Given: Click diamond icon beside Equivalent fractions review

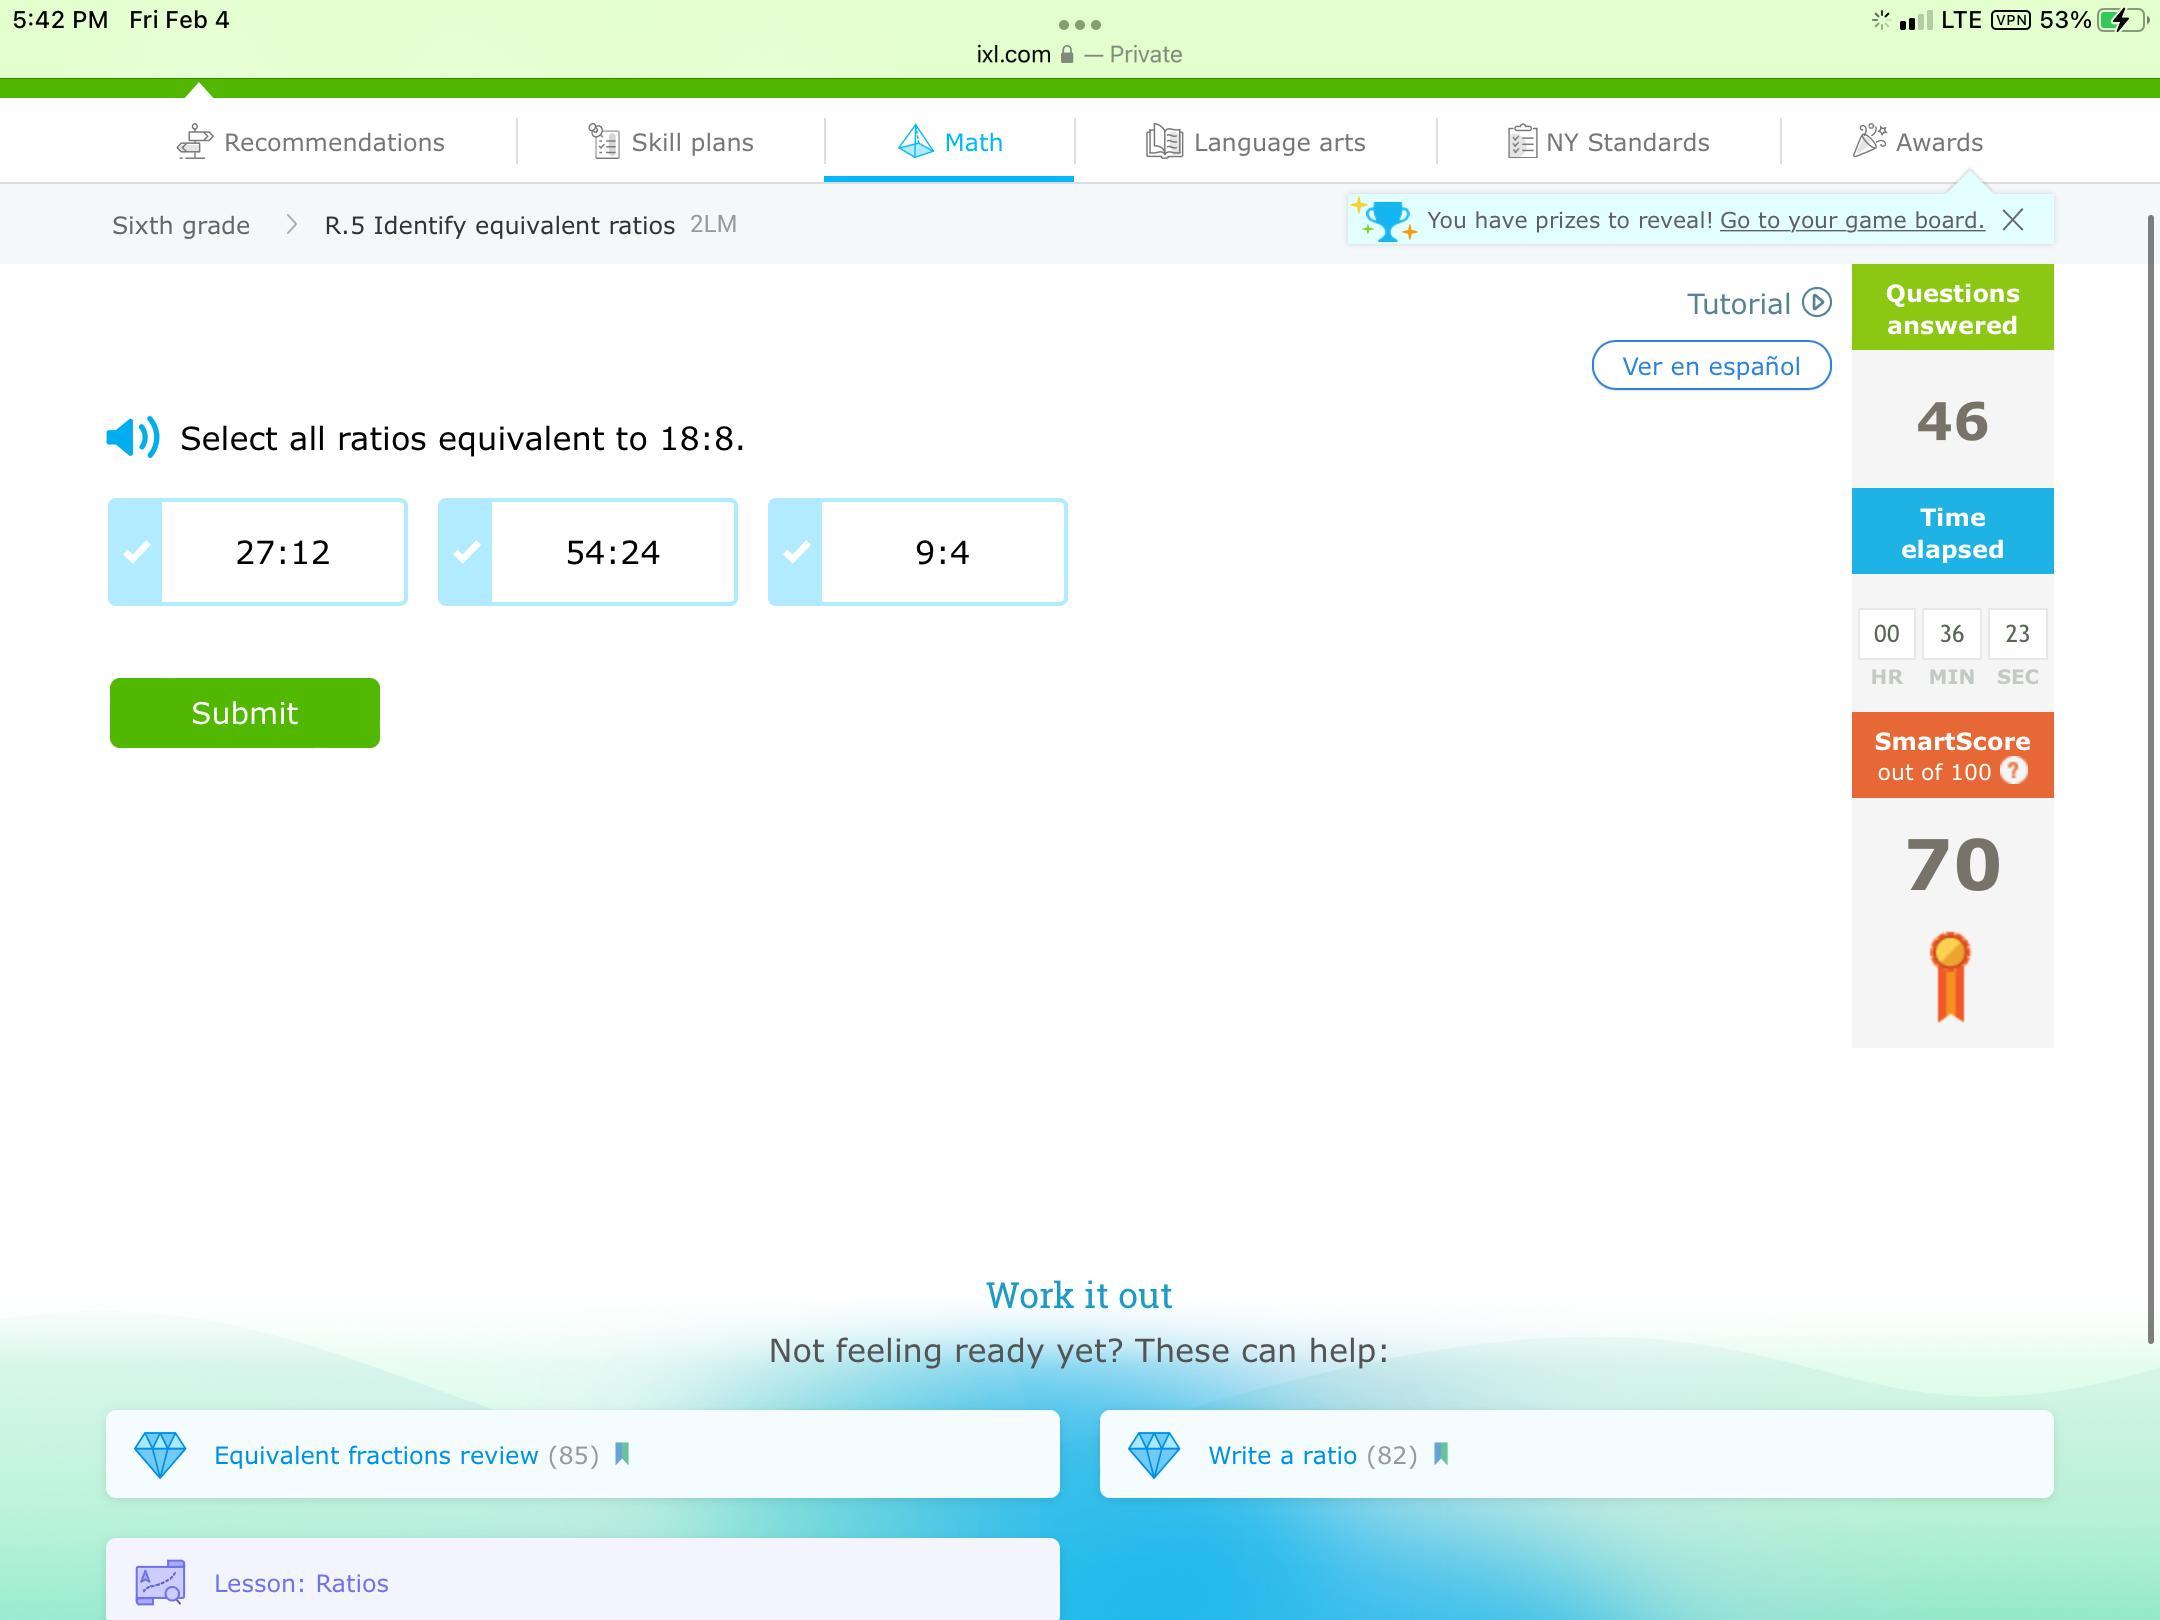Looking at the screenshot, I should [x=160, y=1454].
